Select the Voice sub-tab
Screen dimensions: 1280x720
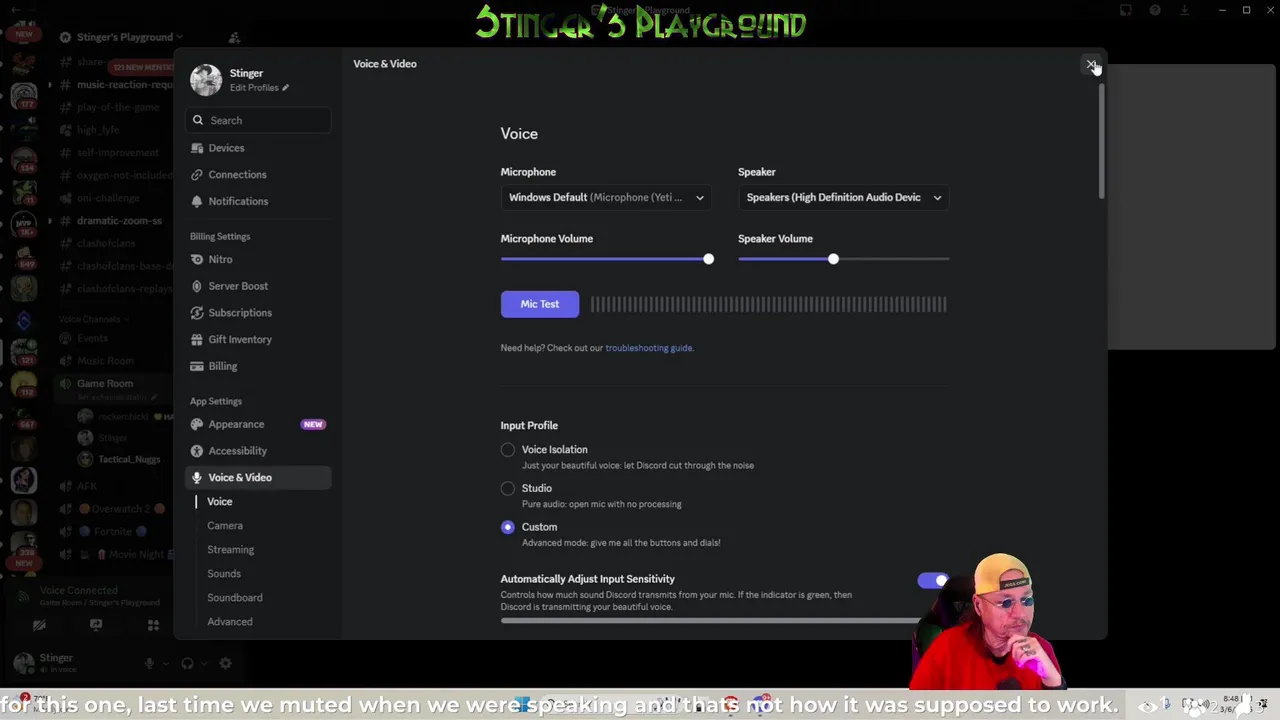pos(220,502)
